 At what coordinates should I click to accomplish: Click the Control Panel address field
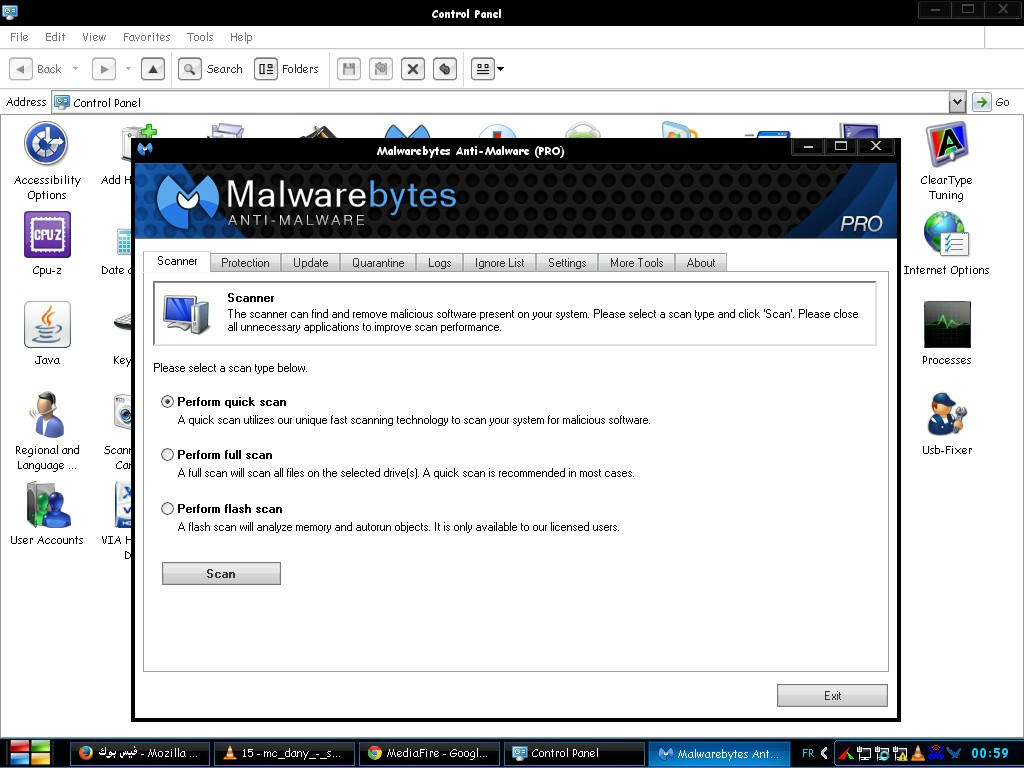(500, 102)
